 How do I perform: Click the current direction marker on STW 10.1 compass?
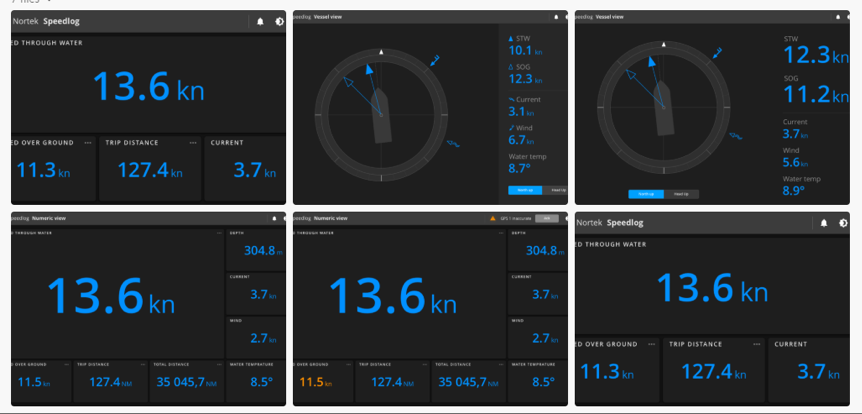pyautogui.click(x=453, y=144)
